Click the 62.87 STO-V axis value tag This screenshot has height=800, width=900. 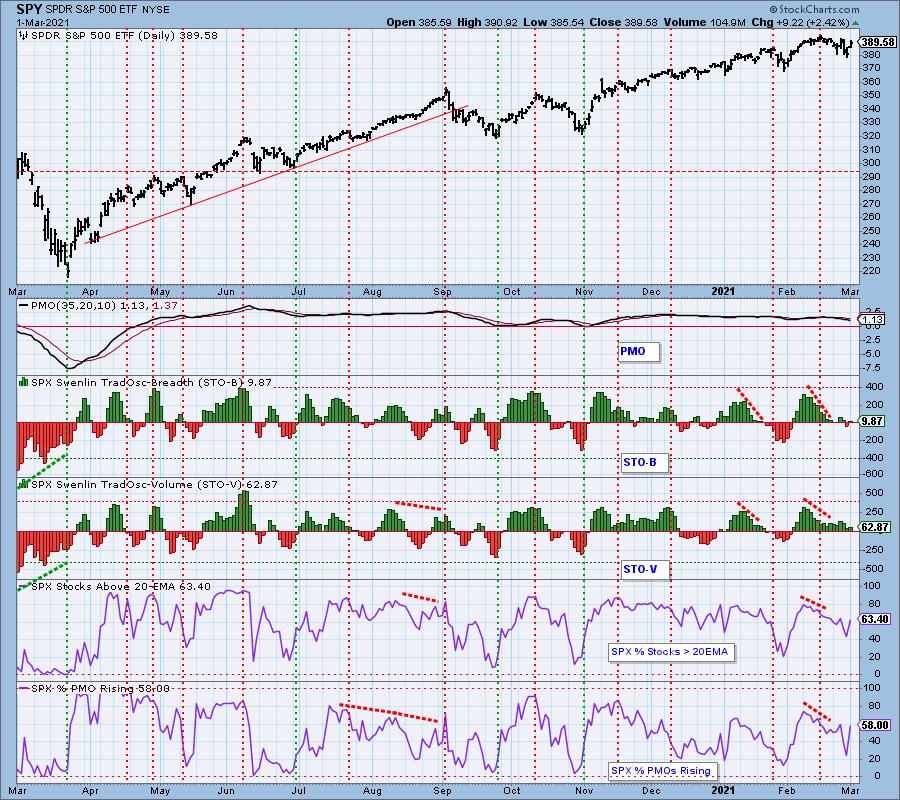tap(876, 526)
